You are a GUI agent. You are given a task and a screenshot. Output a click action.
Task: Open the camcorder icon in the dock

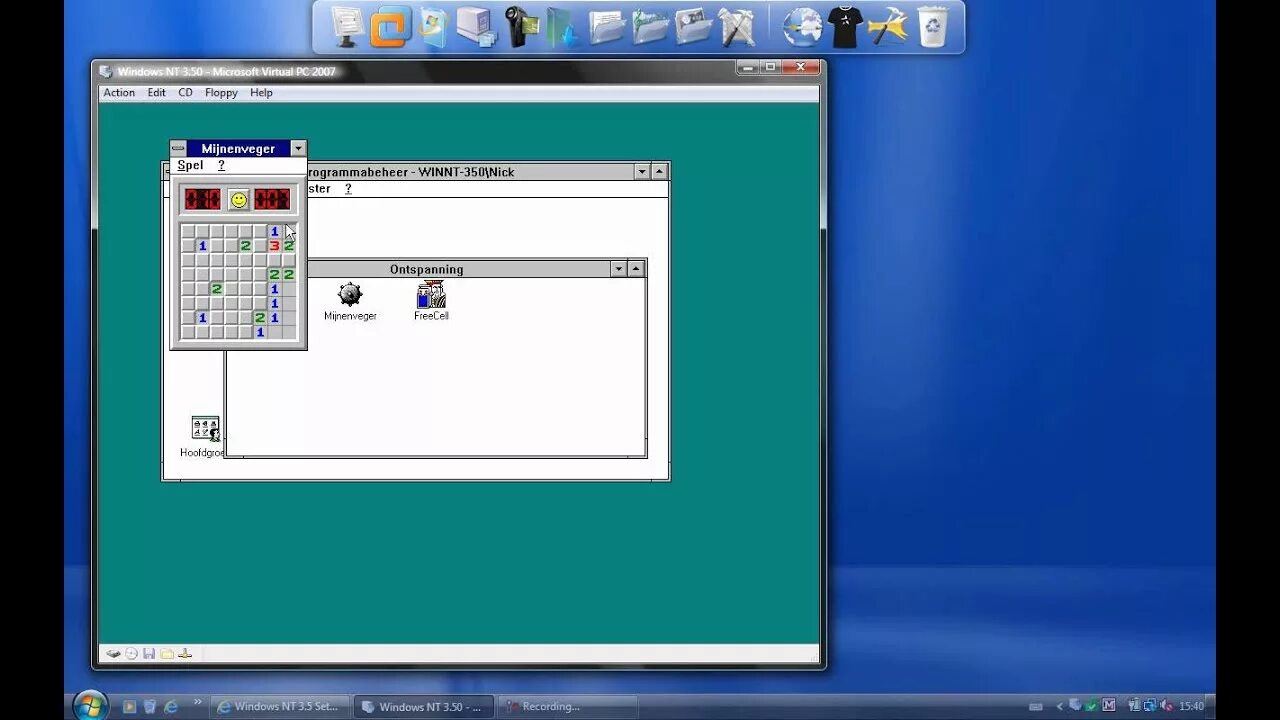click(521, 27)
